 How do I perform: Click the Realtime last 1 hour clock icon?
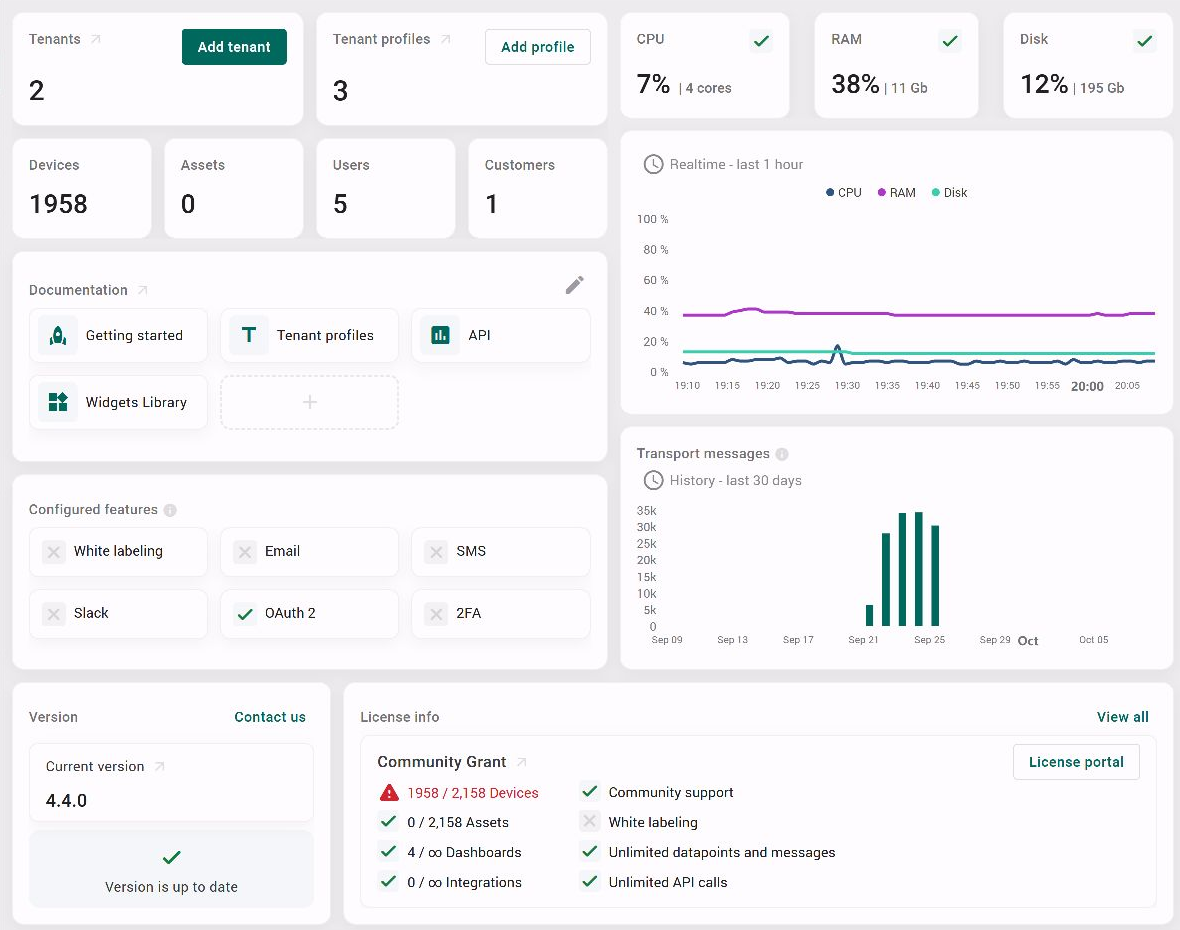pyautogui.click(x=653, y=164)
